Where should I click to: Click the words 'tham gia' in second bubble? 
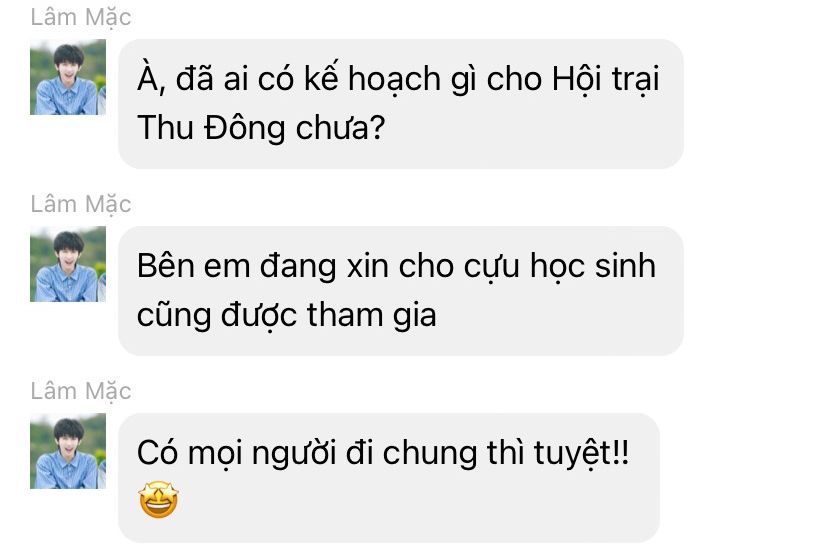click(x=372, y=315)
